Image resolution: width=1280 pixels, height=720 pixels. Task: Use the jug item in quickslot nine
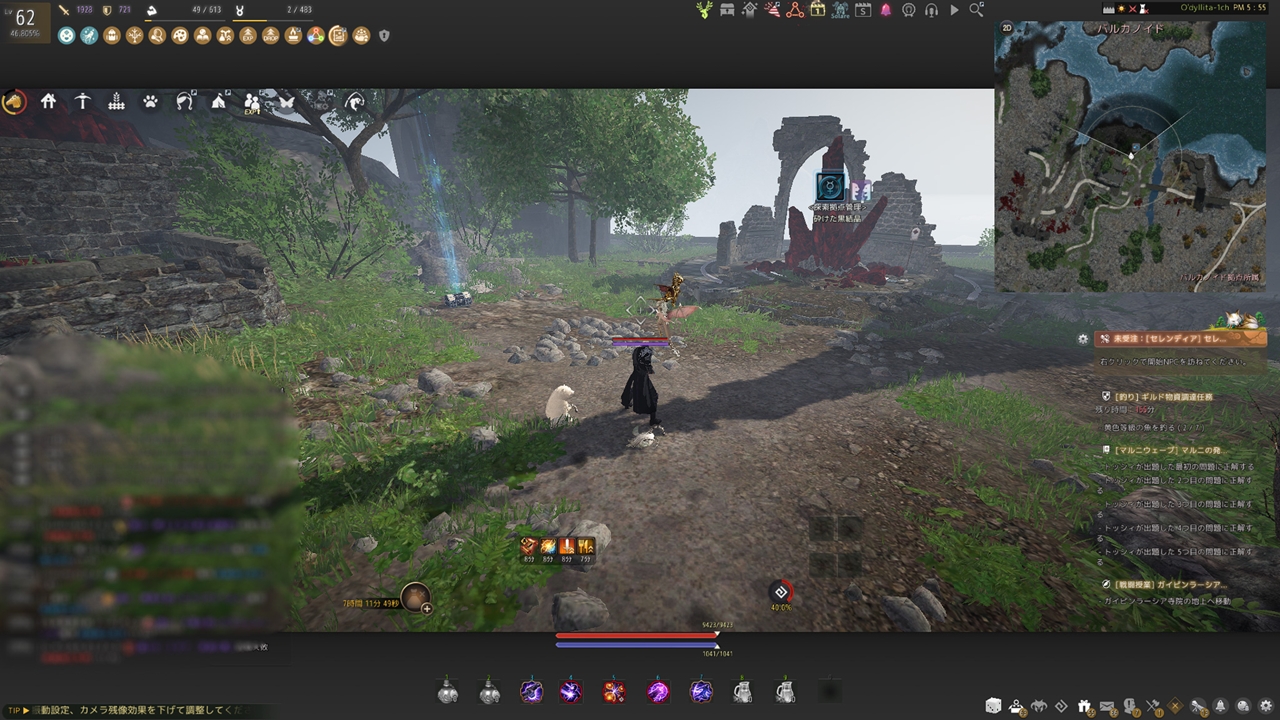click(x=786, y=691)
